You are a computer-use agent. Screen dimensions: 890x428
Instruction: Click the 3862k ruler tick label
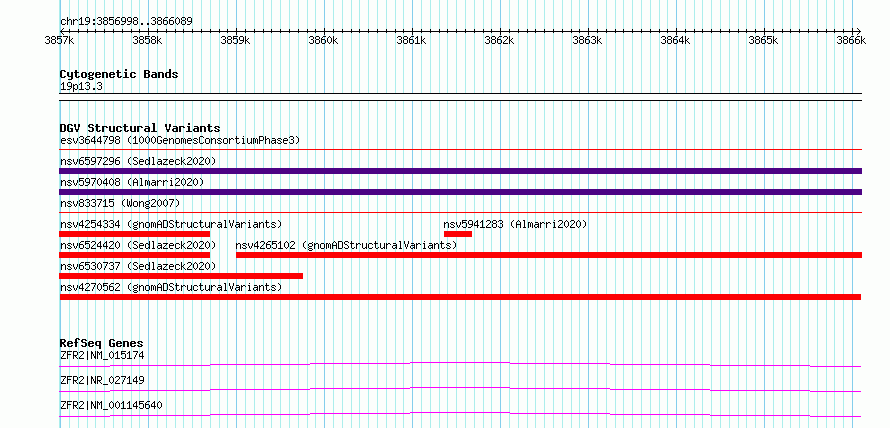pos(499,41)
